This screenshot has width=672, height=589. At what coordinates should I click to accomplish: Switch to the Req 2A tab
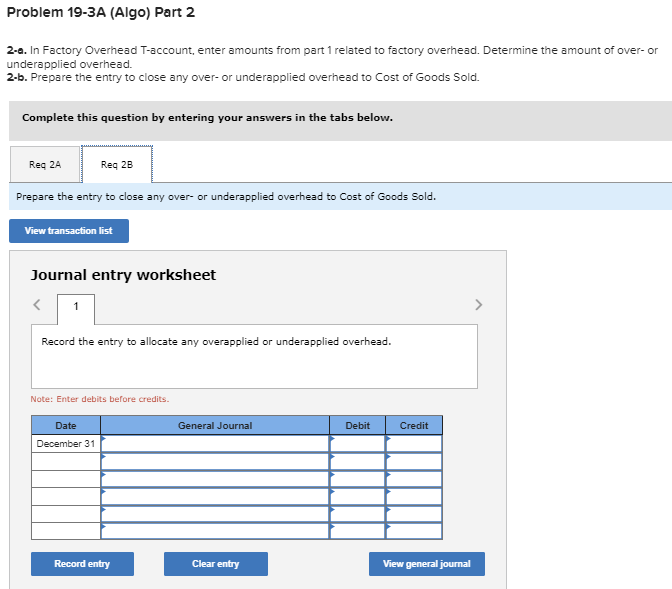tap(45, 165)
